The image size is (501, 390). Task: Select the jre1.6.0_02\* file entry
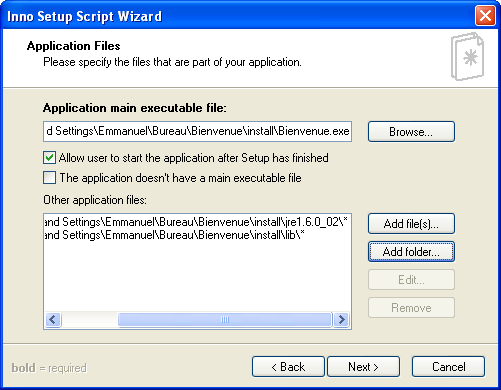click(196, 222)
